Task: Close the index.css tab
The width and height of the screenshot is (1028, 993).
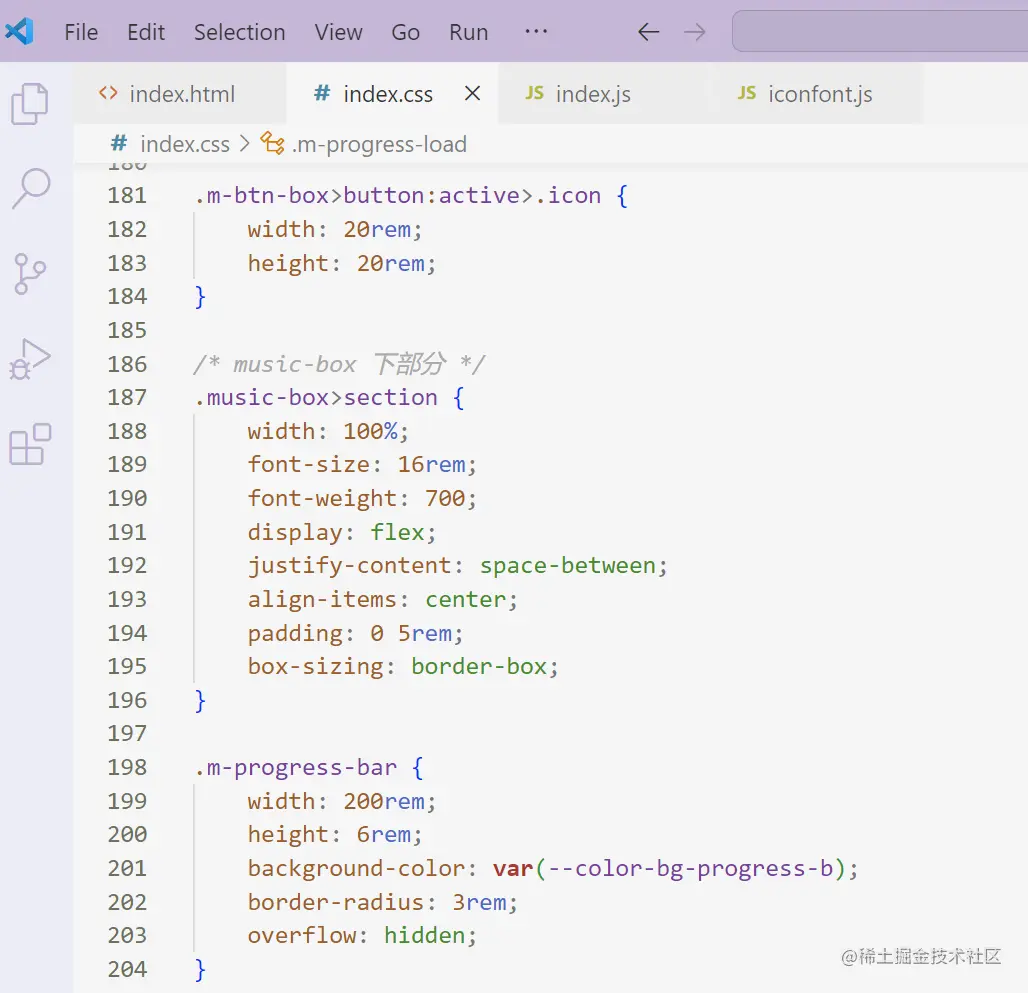Action: coord(472,94)
